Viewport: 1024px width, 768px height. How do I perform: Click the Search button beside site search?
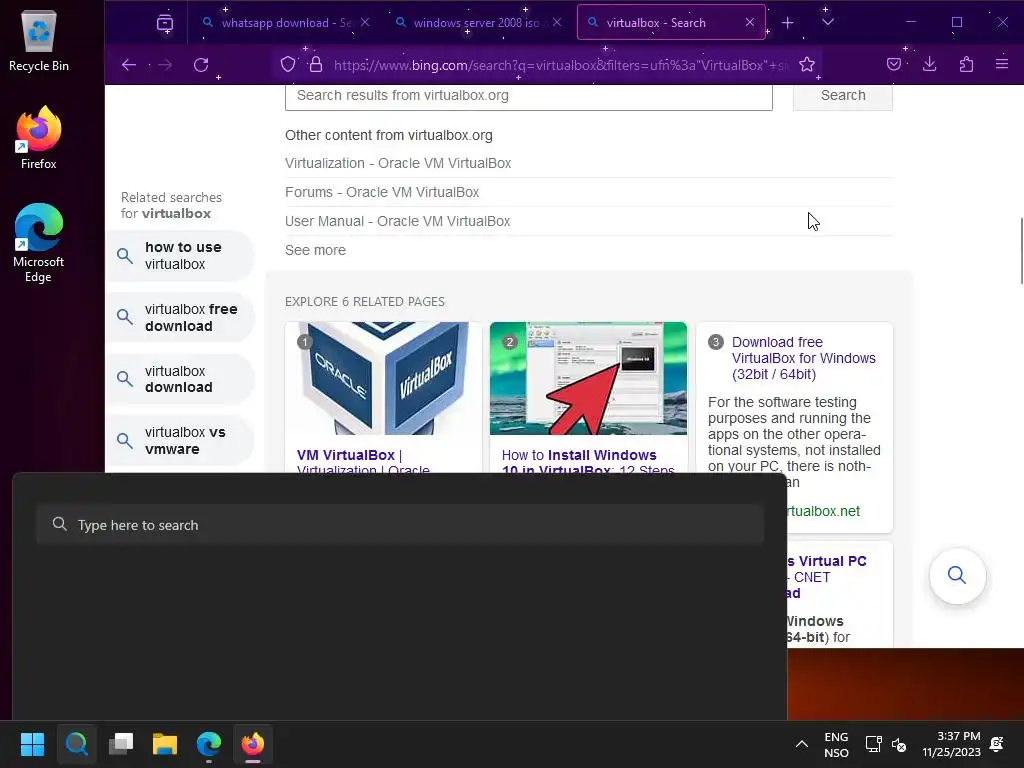click(842, 96)
